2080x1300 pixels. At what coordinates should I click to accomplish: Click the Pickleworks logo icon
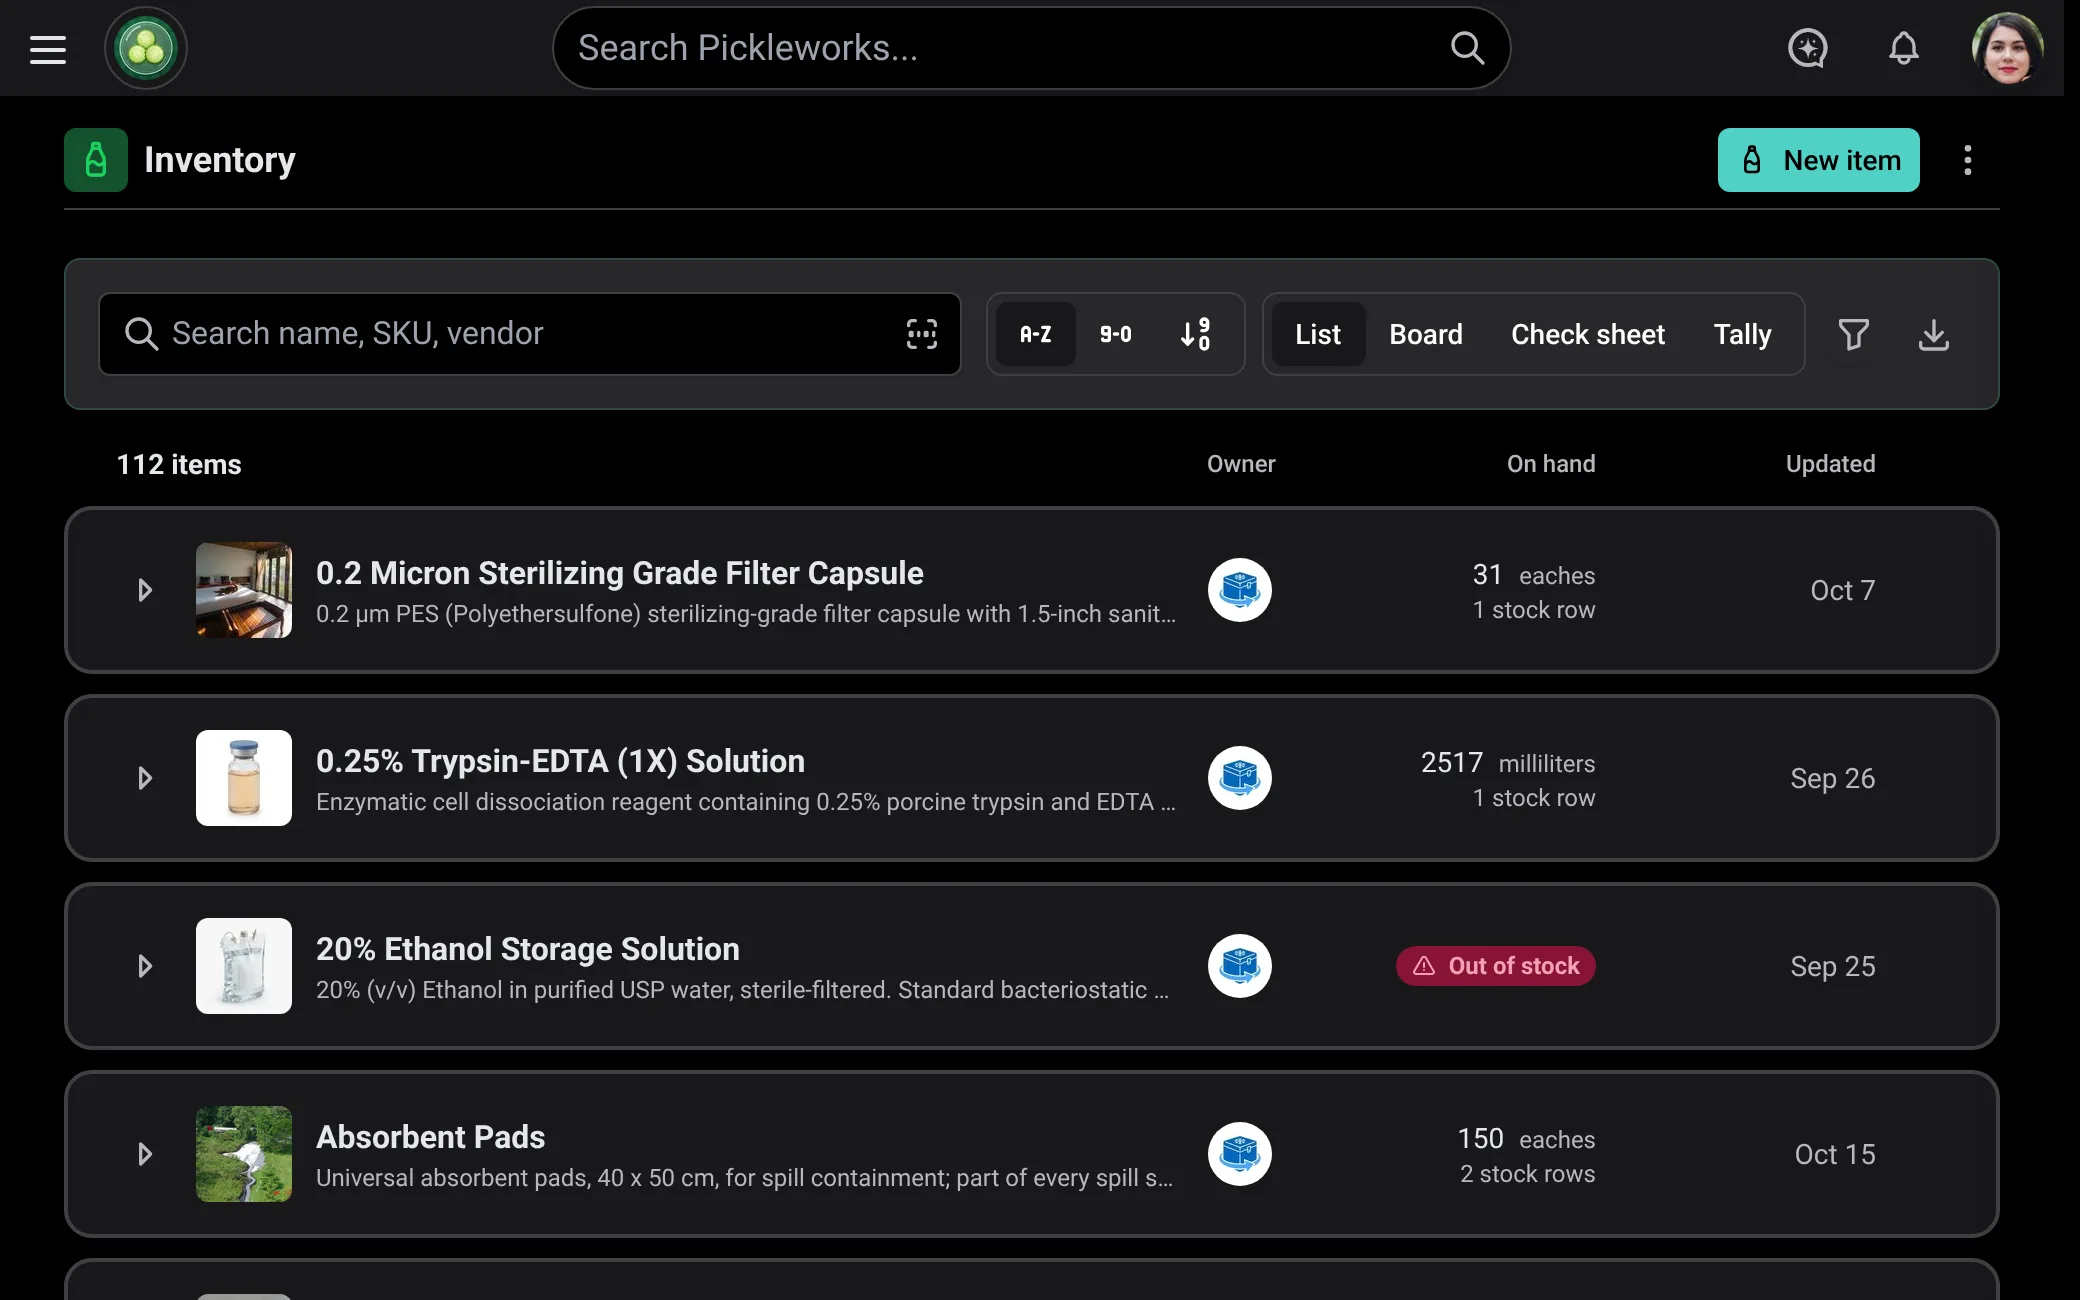click(x=146, y=48)
